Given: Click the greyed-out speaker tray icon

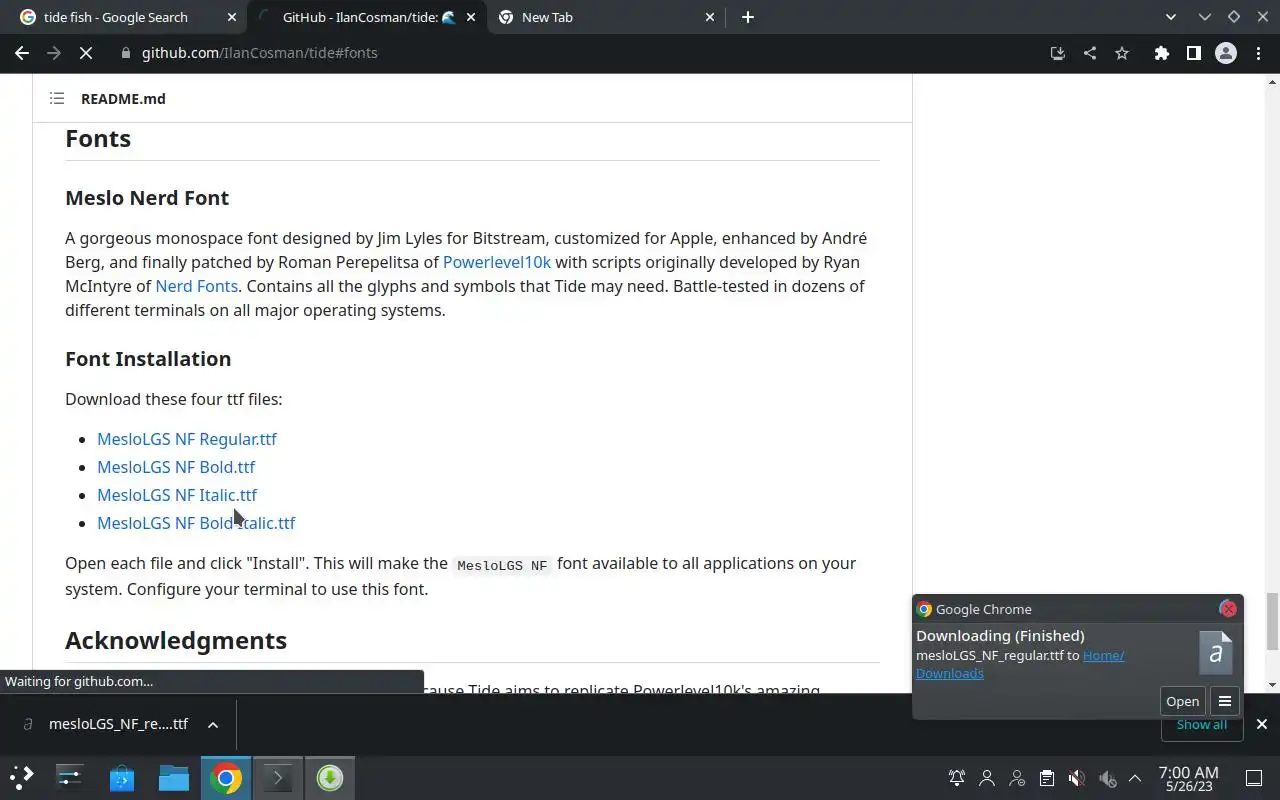Looking at the screenshot, I should [1107, 778].
